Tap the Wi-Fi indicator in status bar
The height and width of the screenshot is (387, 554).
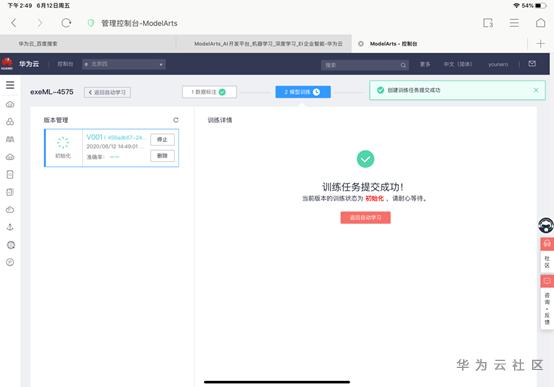click(516, 6)
